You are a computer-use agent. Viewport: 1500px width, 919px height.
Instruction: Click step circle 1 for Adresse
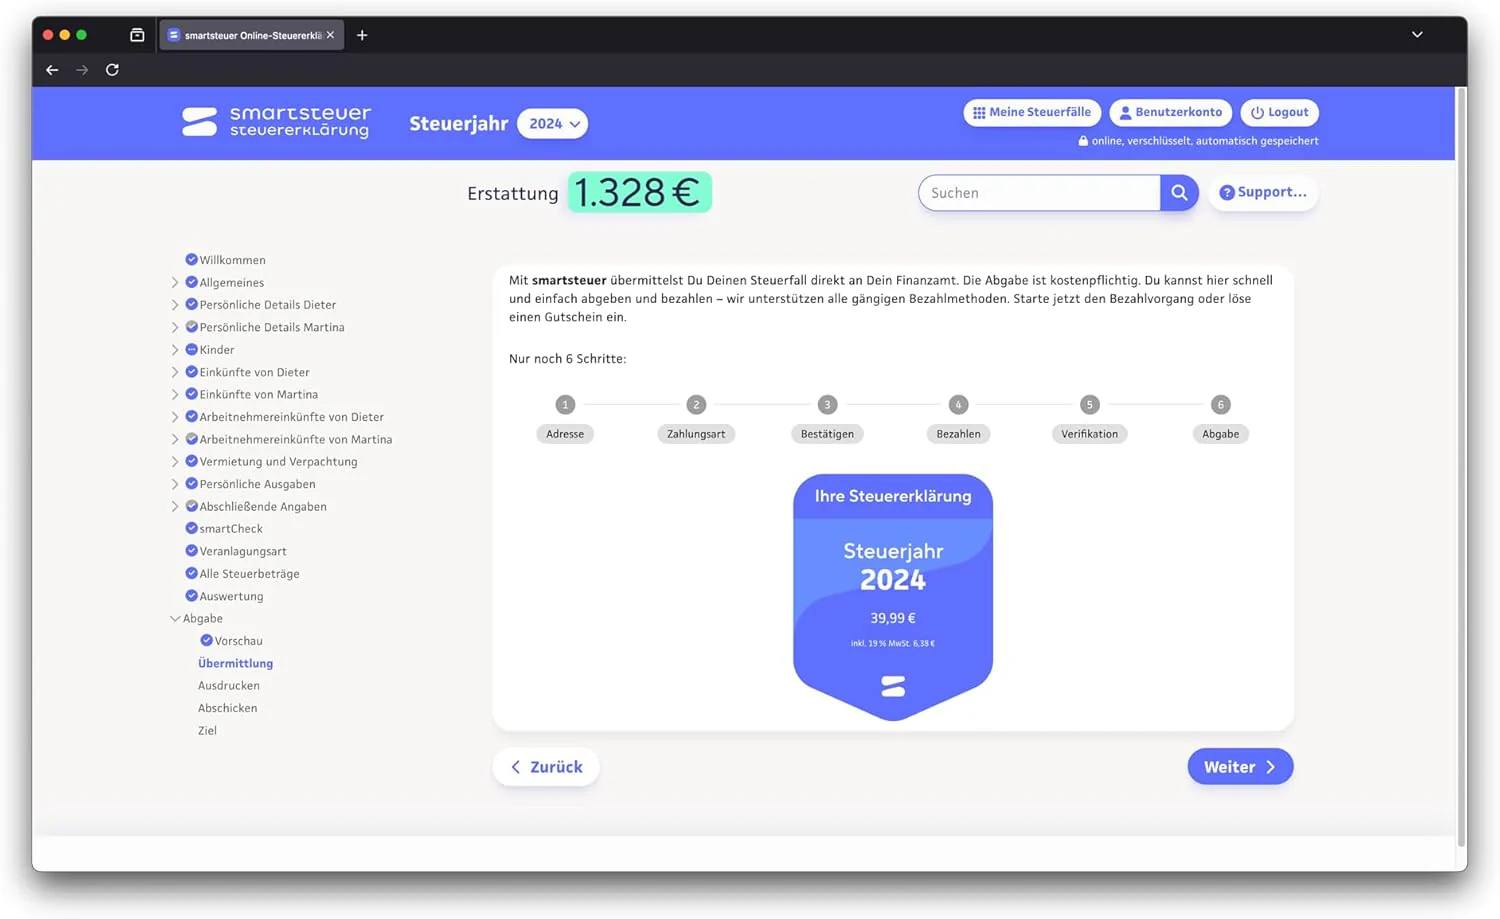pyautogui.click(x=565, y=404)
